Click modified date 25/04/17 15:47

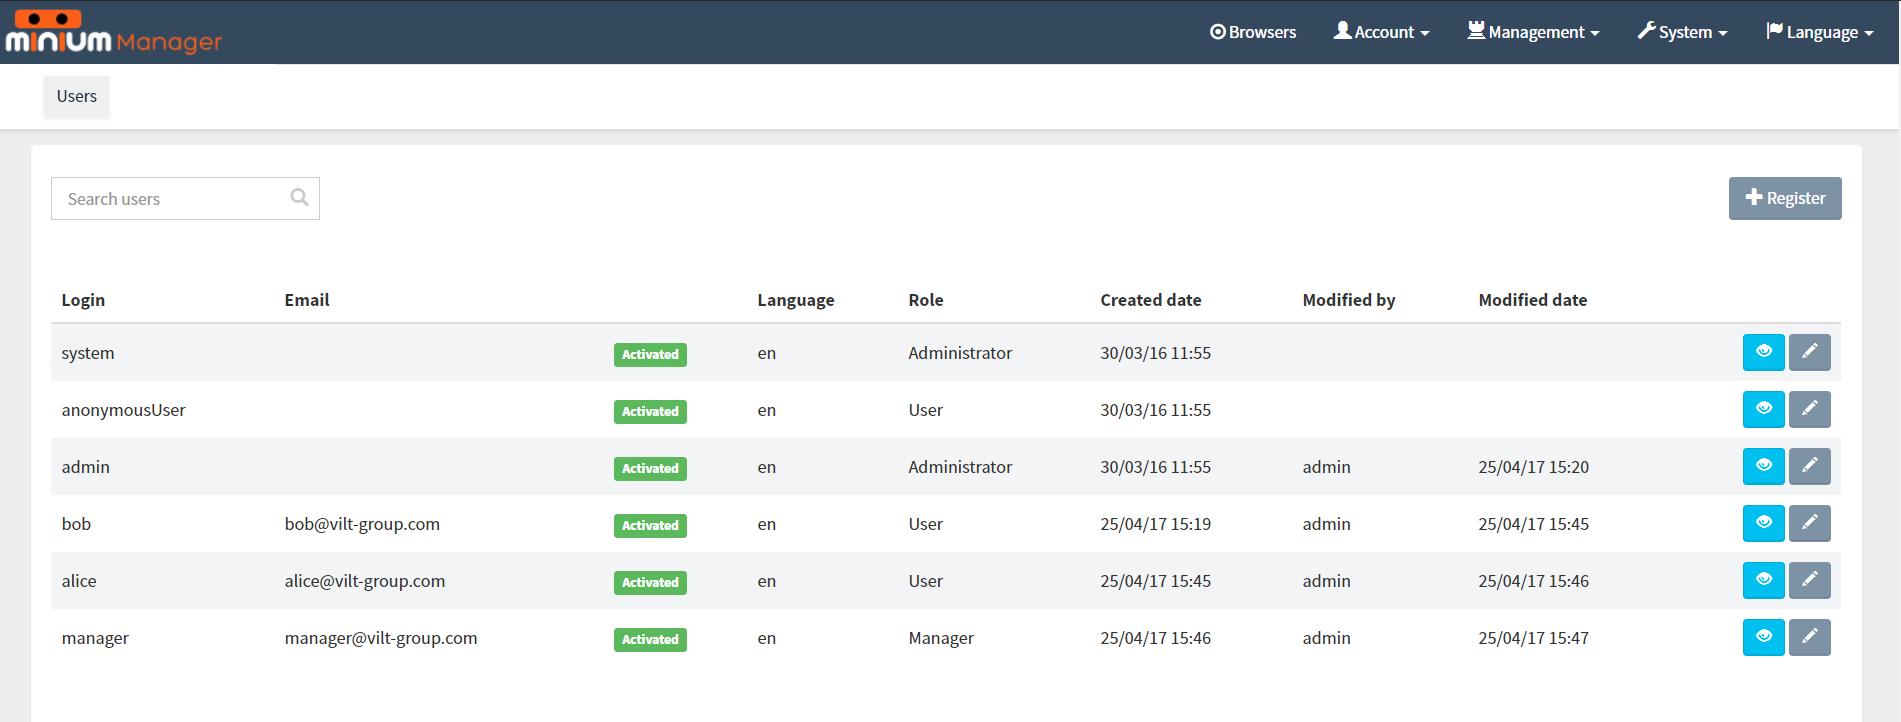coord(1534,638)
